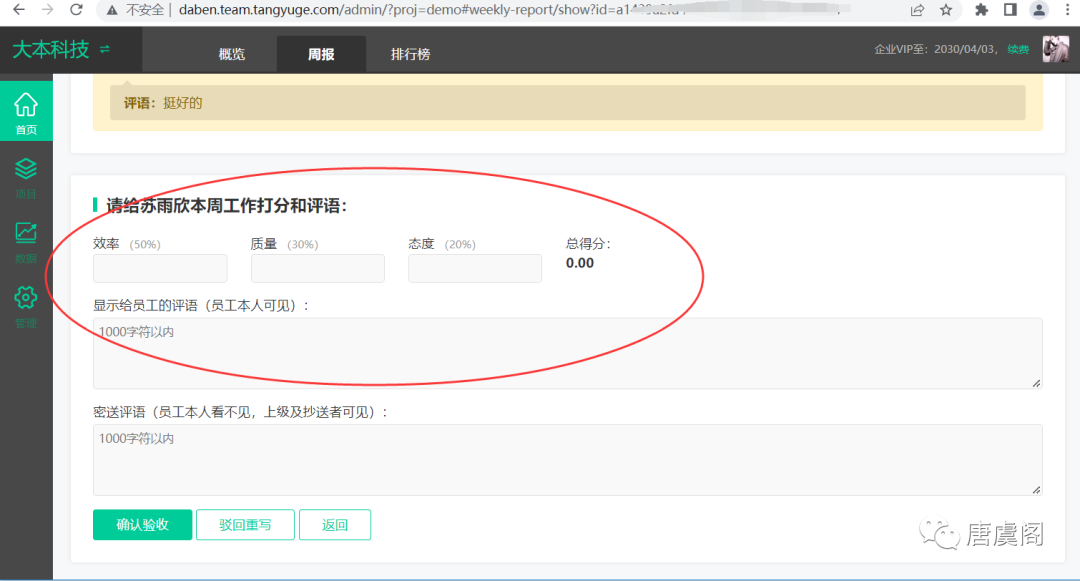Click the browser forward arrow
1080x581 pixels.
pos(47,10)
